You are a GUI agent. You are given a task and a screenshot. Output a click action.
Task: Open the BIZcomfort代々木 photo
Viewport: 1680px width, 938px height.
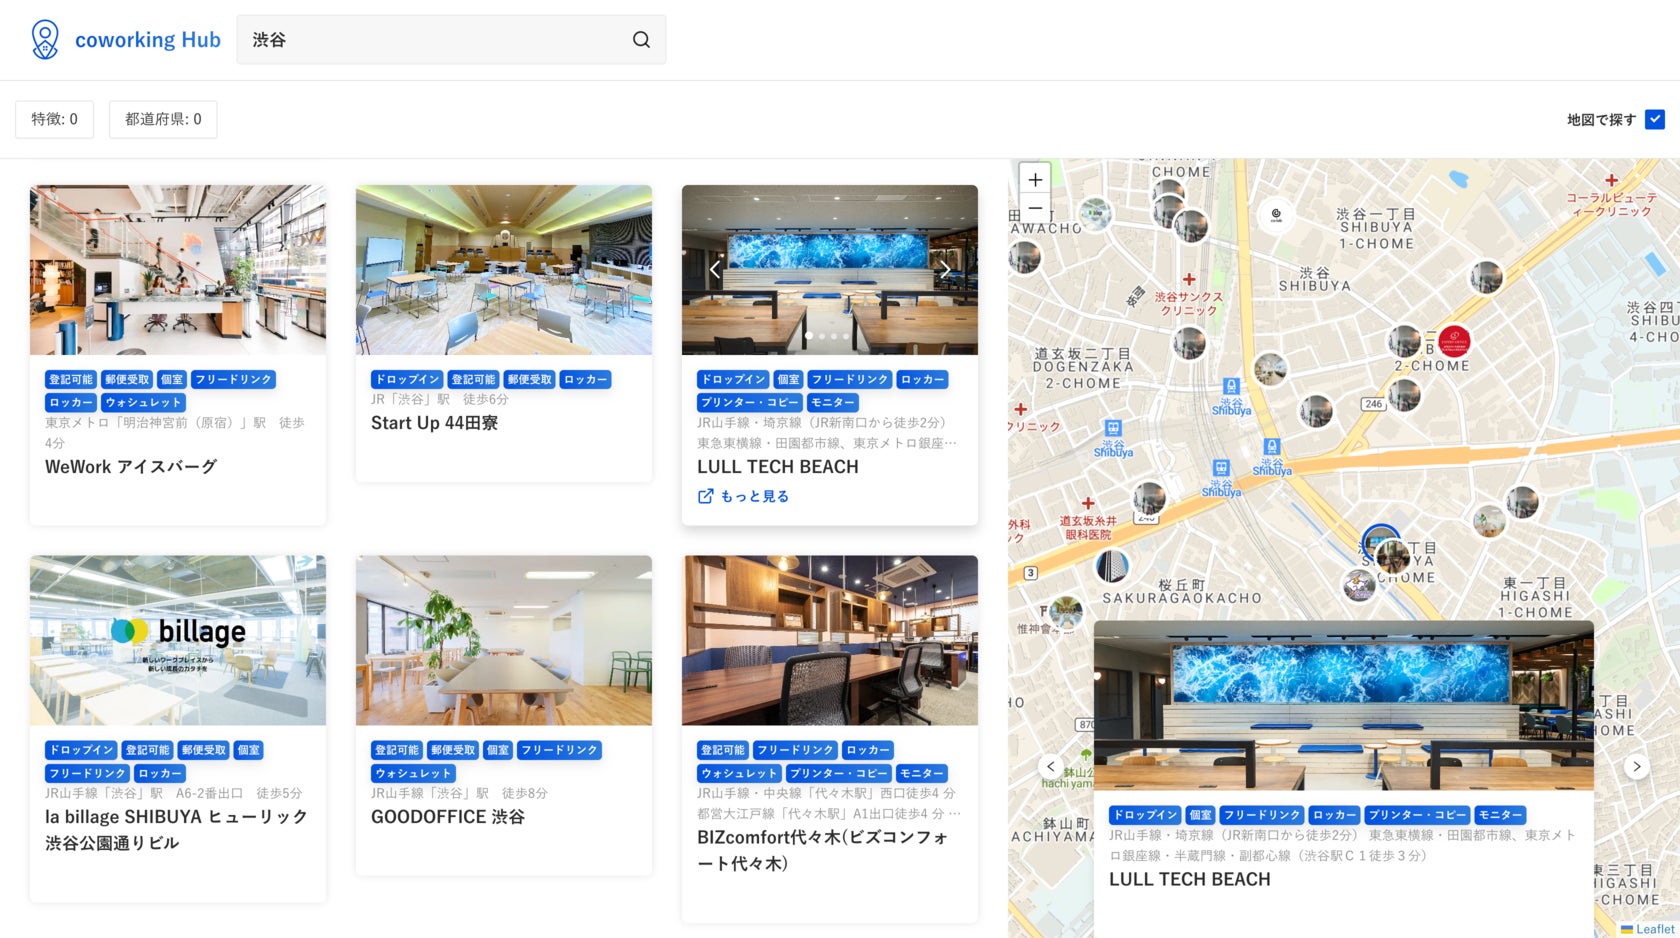830,640
